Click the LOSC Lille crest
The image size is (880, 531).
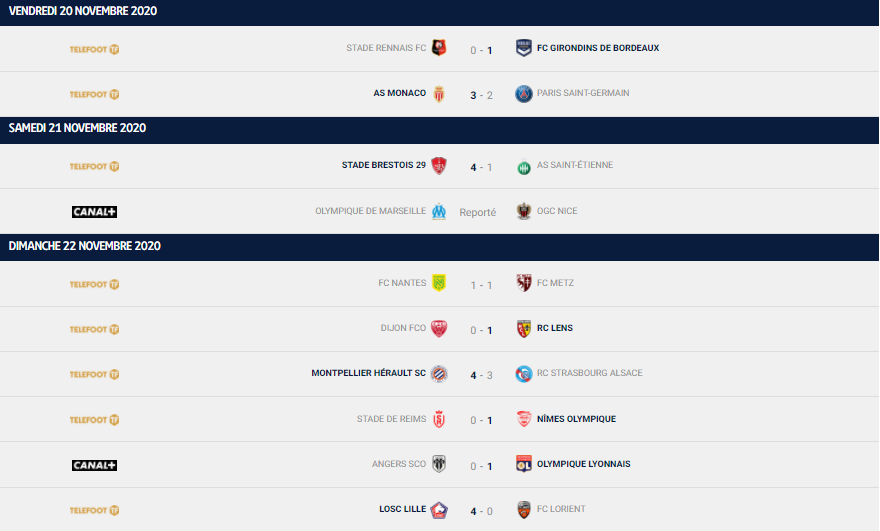(439, 510)
